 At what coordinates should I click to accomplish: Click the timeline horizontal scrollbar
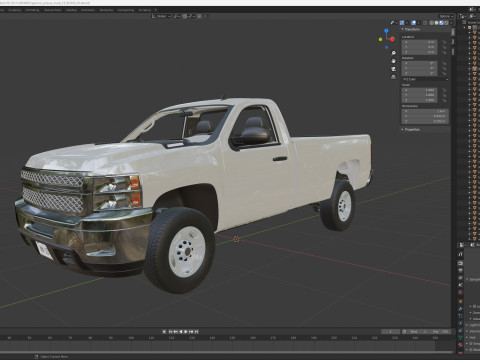point(227,352)
